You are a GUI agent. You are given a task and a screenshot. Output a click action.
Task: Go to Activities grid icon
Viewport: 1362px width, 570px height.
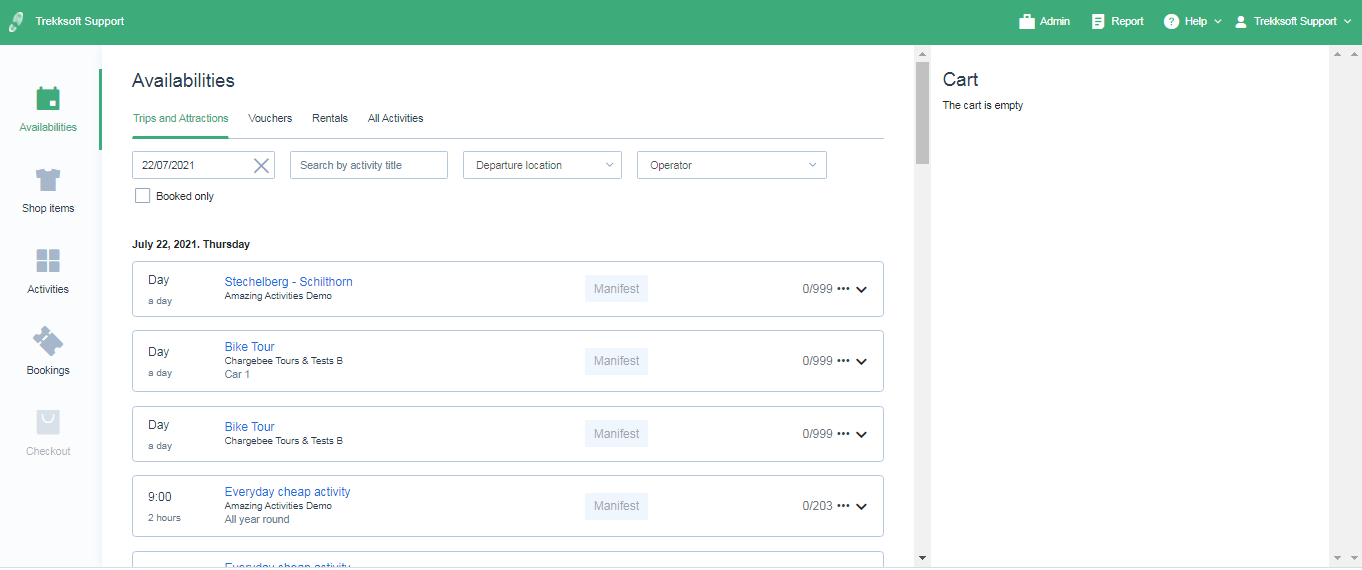point(48,261)
